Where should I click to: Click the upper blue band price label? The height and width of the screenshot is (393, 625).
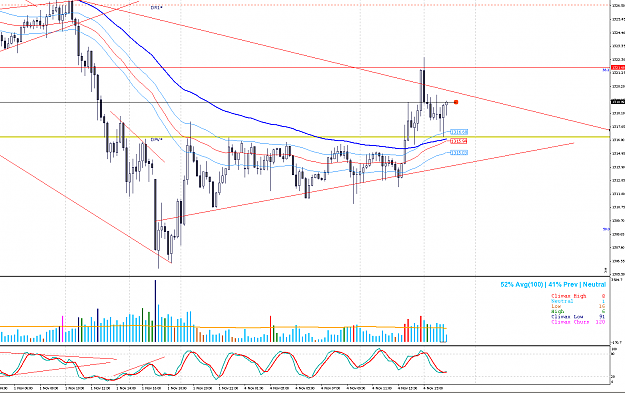click(458, 132)
